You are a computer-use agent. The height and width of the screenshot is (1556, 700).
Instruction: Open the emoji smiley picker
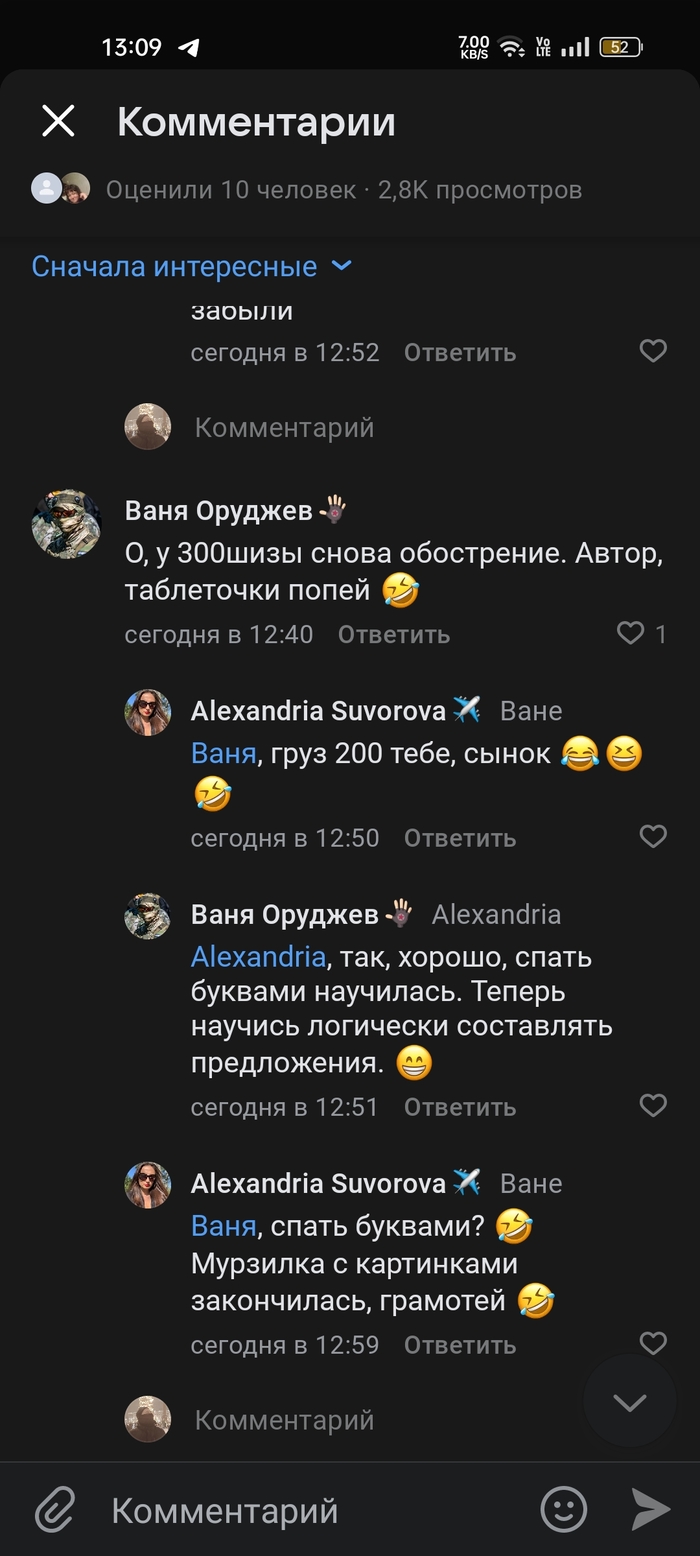[x=563, y=1510]
